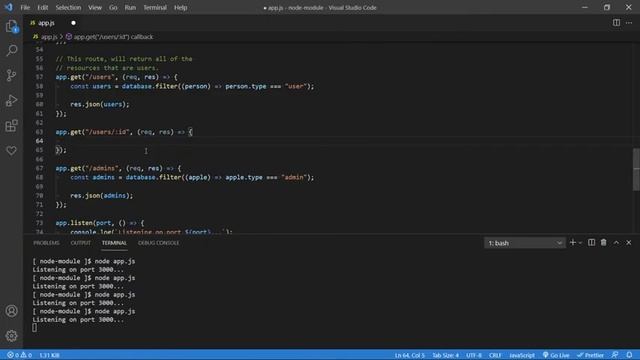Click the heart icon in activity bar
This screenshot has width=640, height=360.
coord(11,151)
